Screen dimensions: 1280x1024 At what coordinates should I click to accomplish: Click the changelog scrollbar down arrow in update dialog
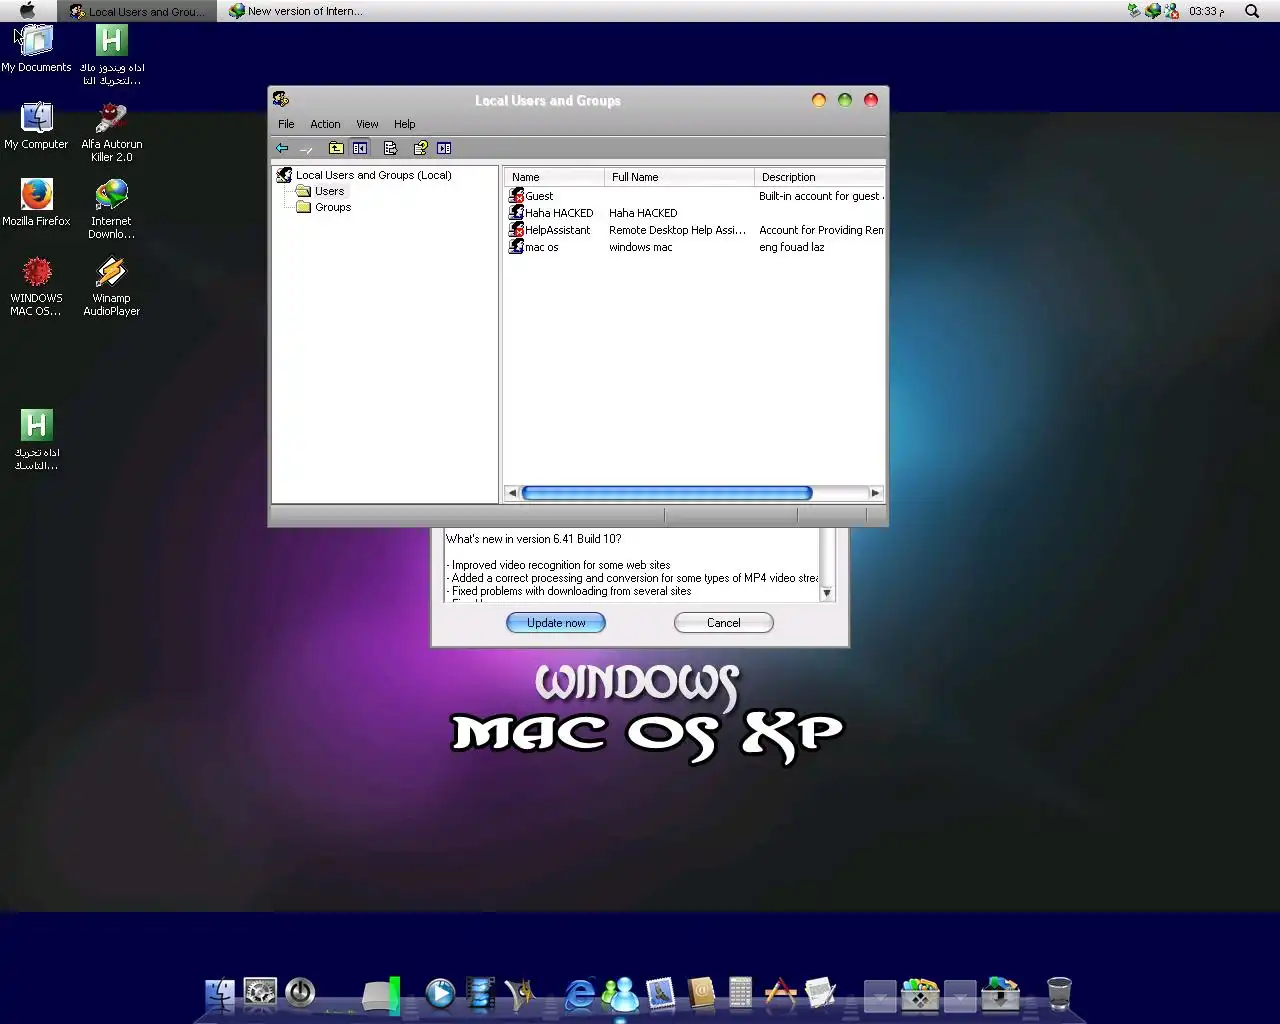click(827, 593)
